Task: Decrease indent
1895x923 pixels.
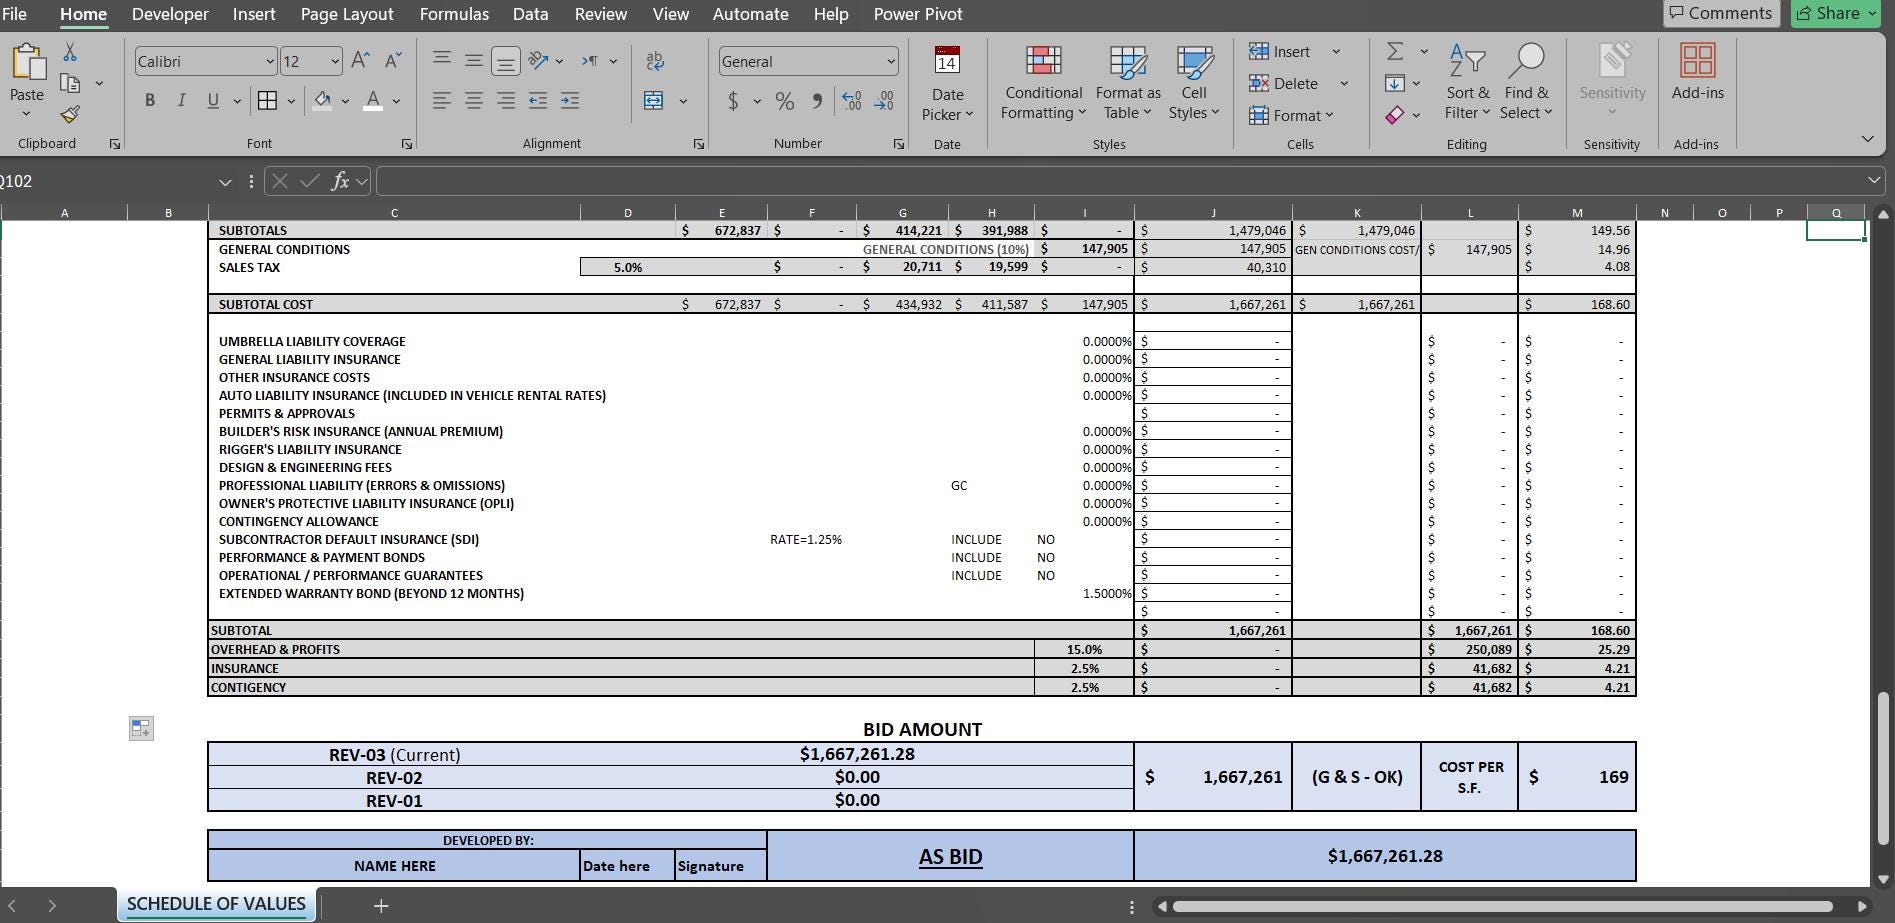Action: [538, 100]
